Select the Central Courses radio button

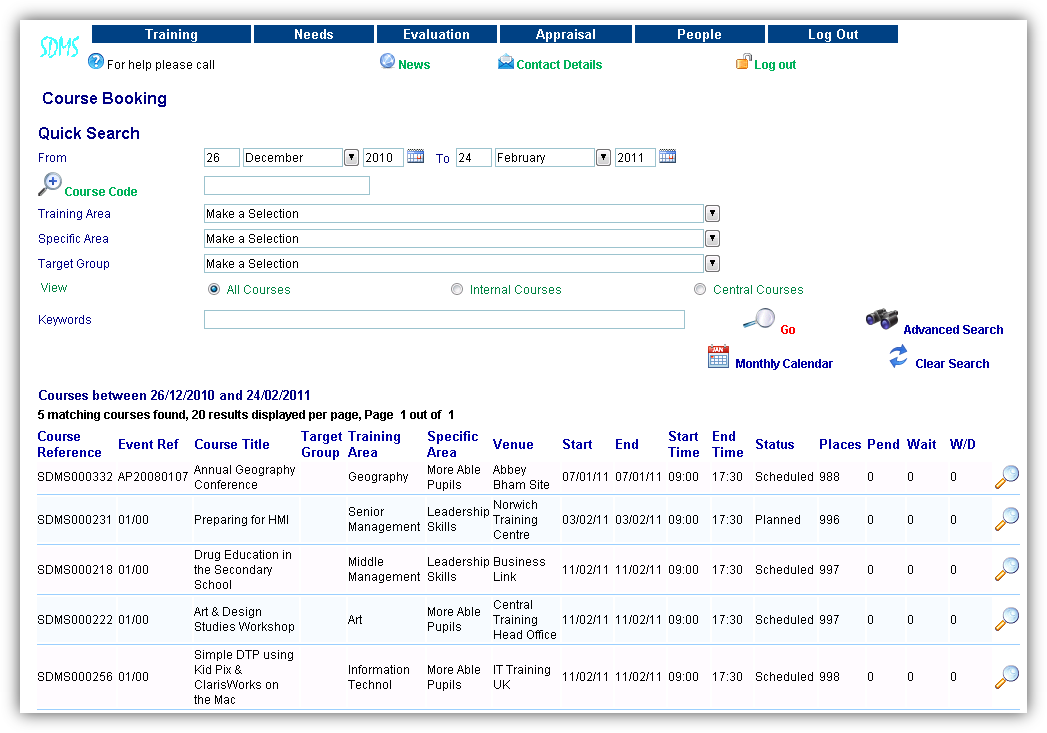[700, 289]
